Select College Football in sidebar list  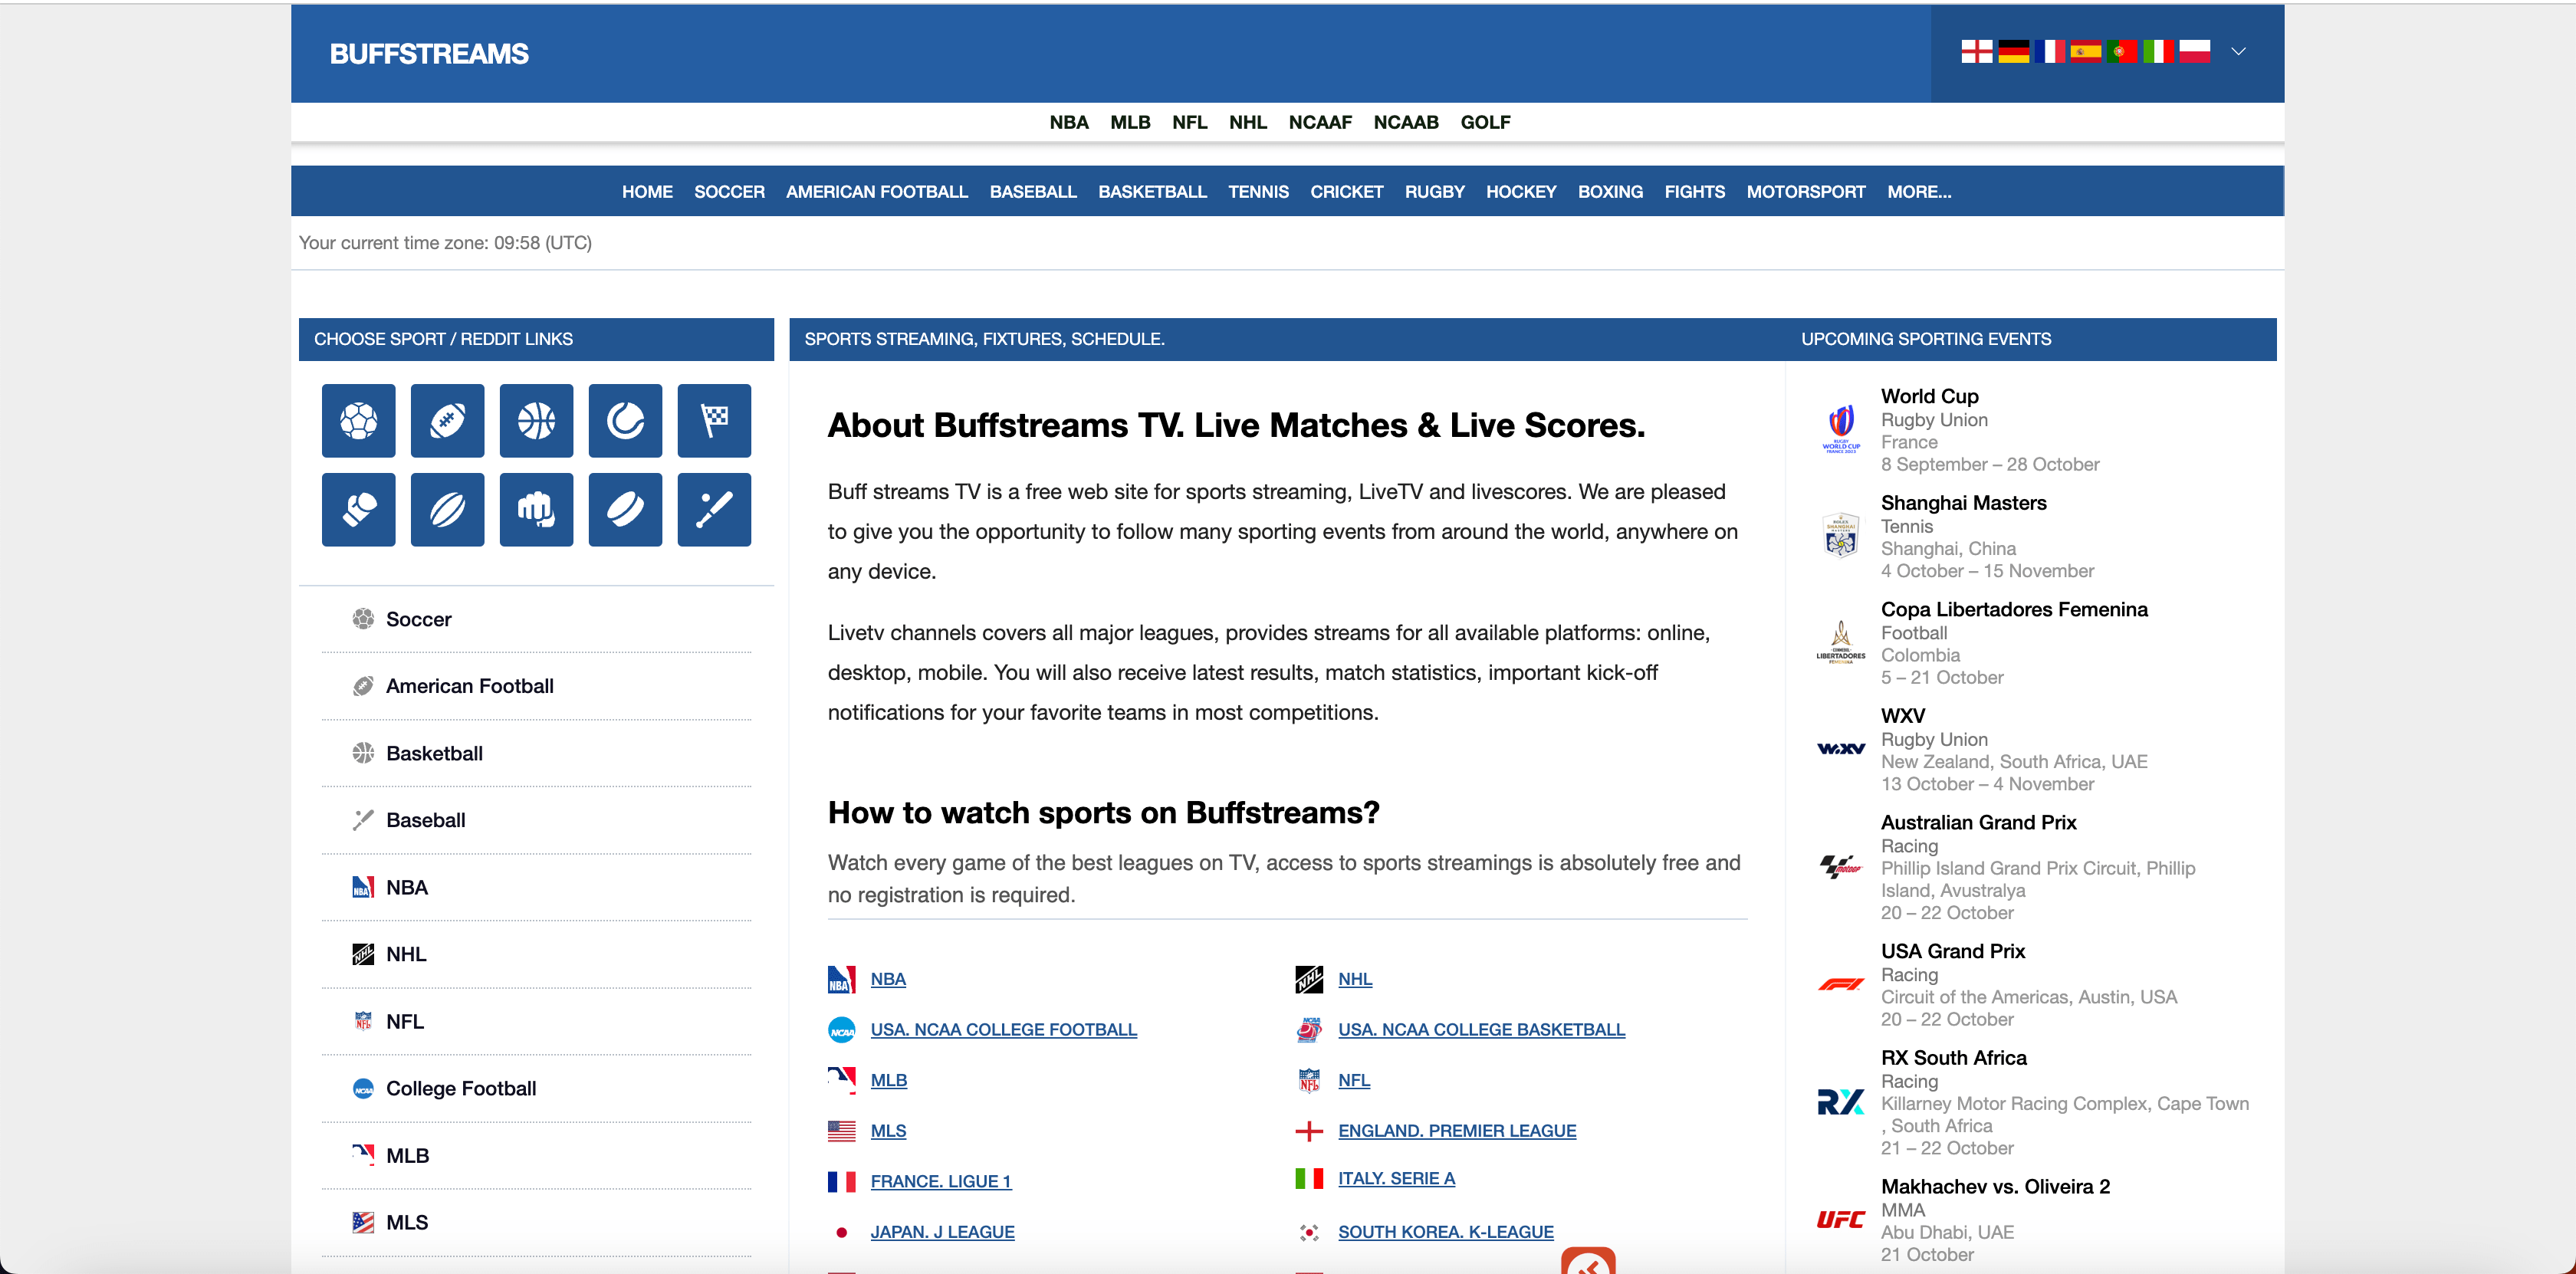coord(460,1088)
